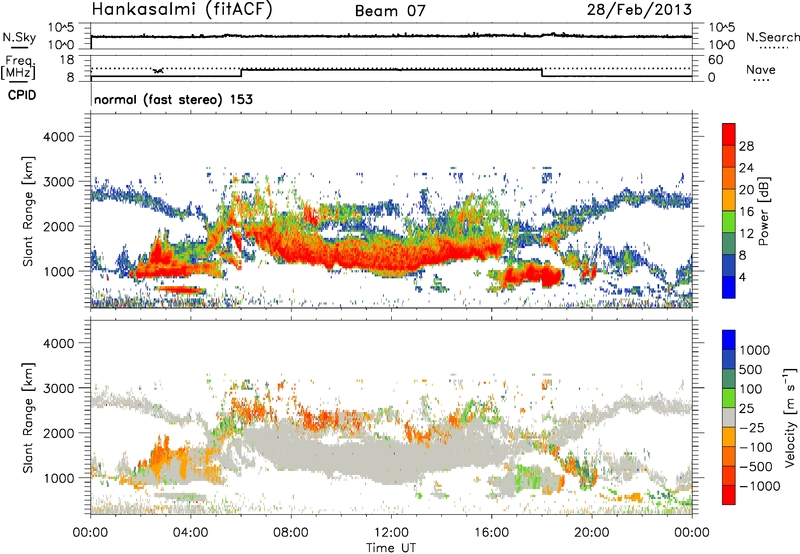This screenshot has width=800, height=554.
Task: Click the '12:00' time tick label
Action: pos(391,533)
